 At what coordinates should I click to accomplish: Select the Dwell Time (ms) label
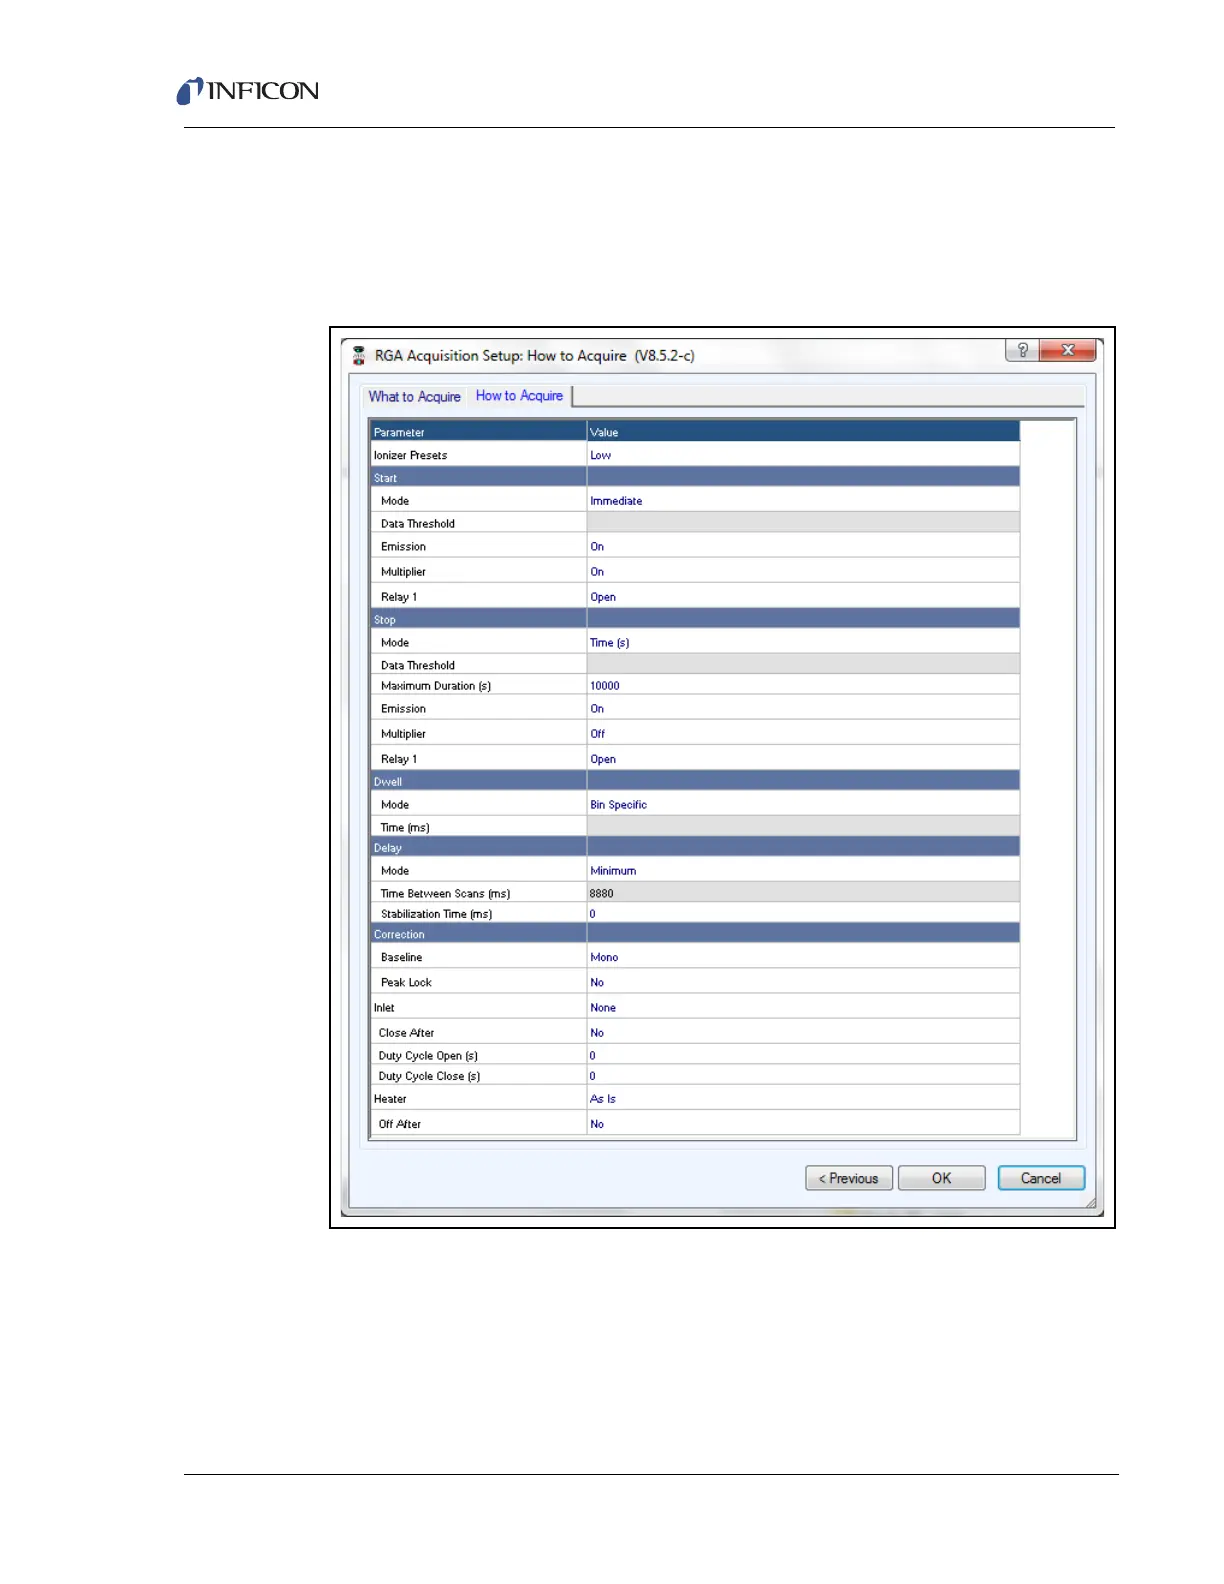(405, 827)
